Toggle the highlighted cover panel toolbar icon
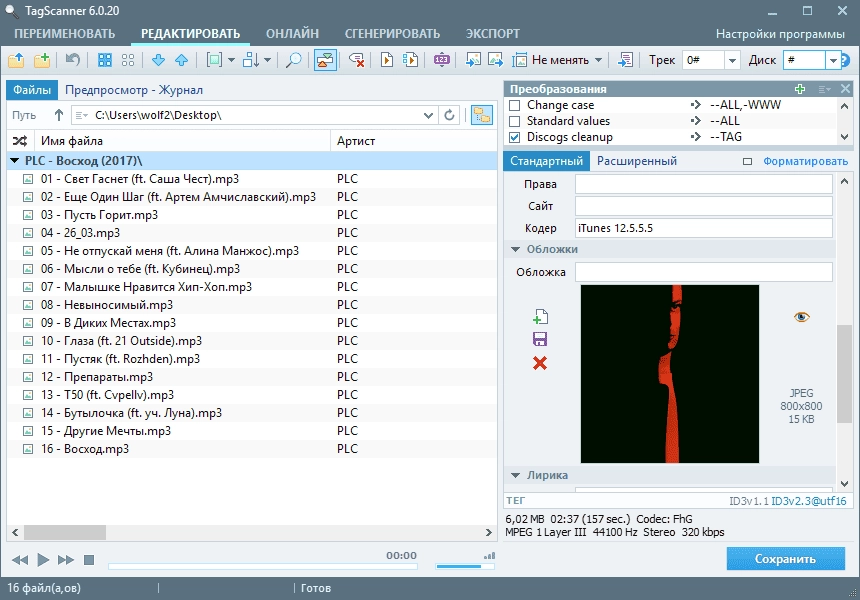 325,60
